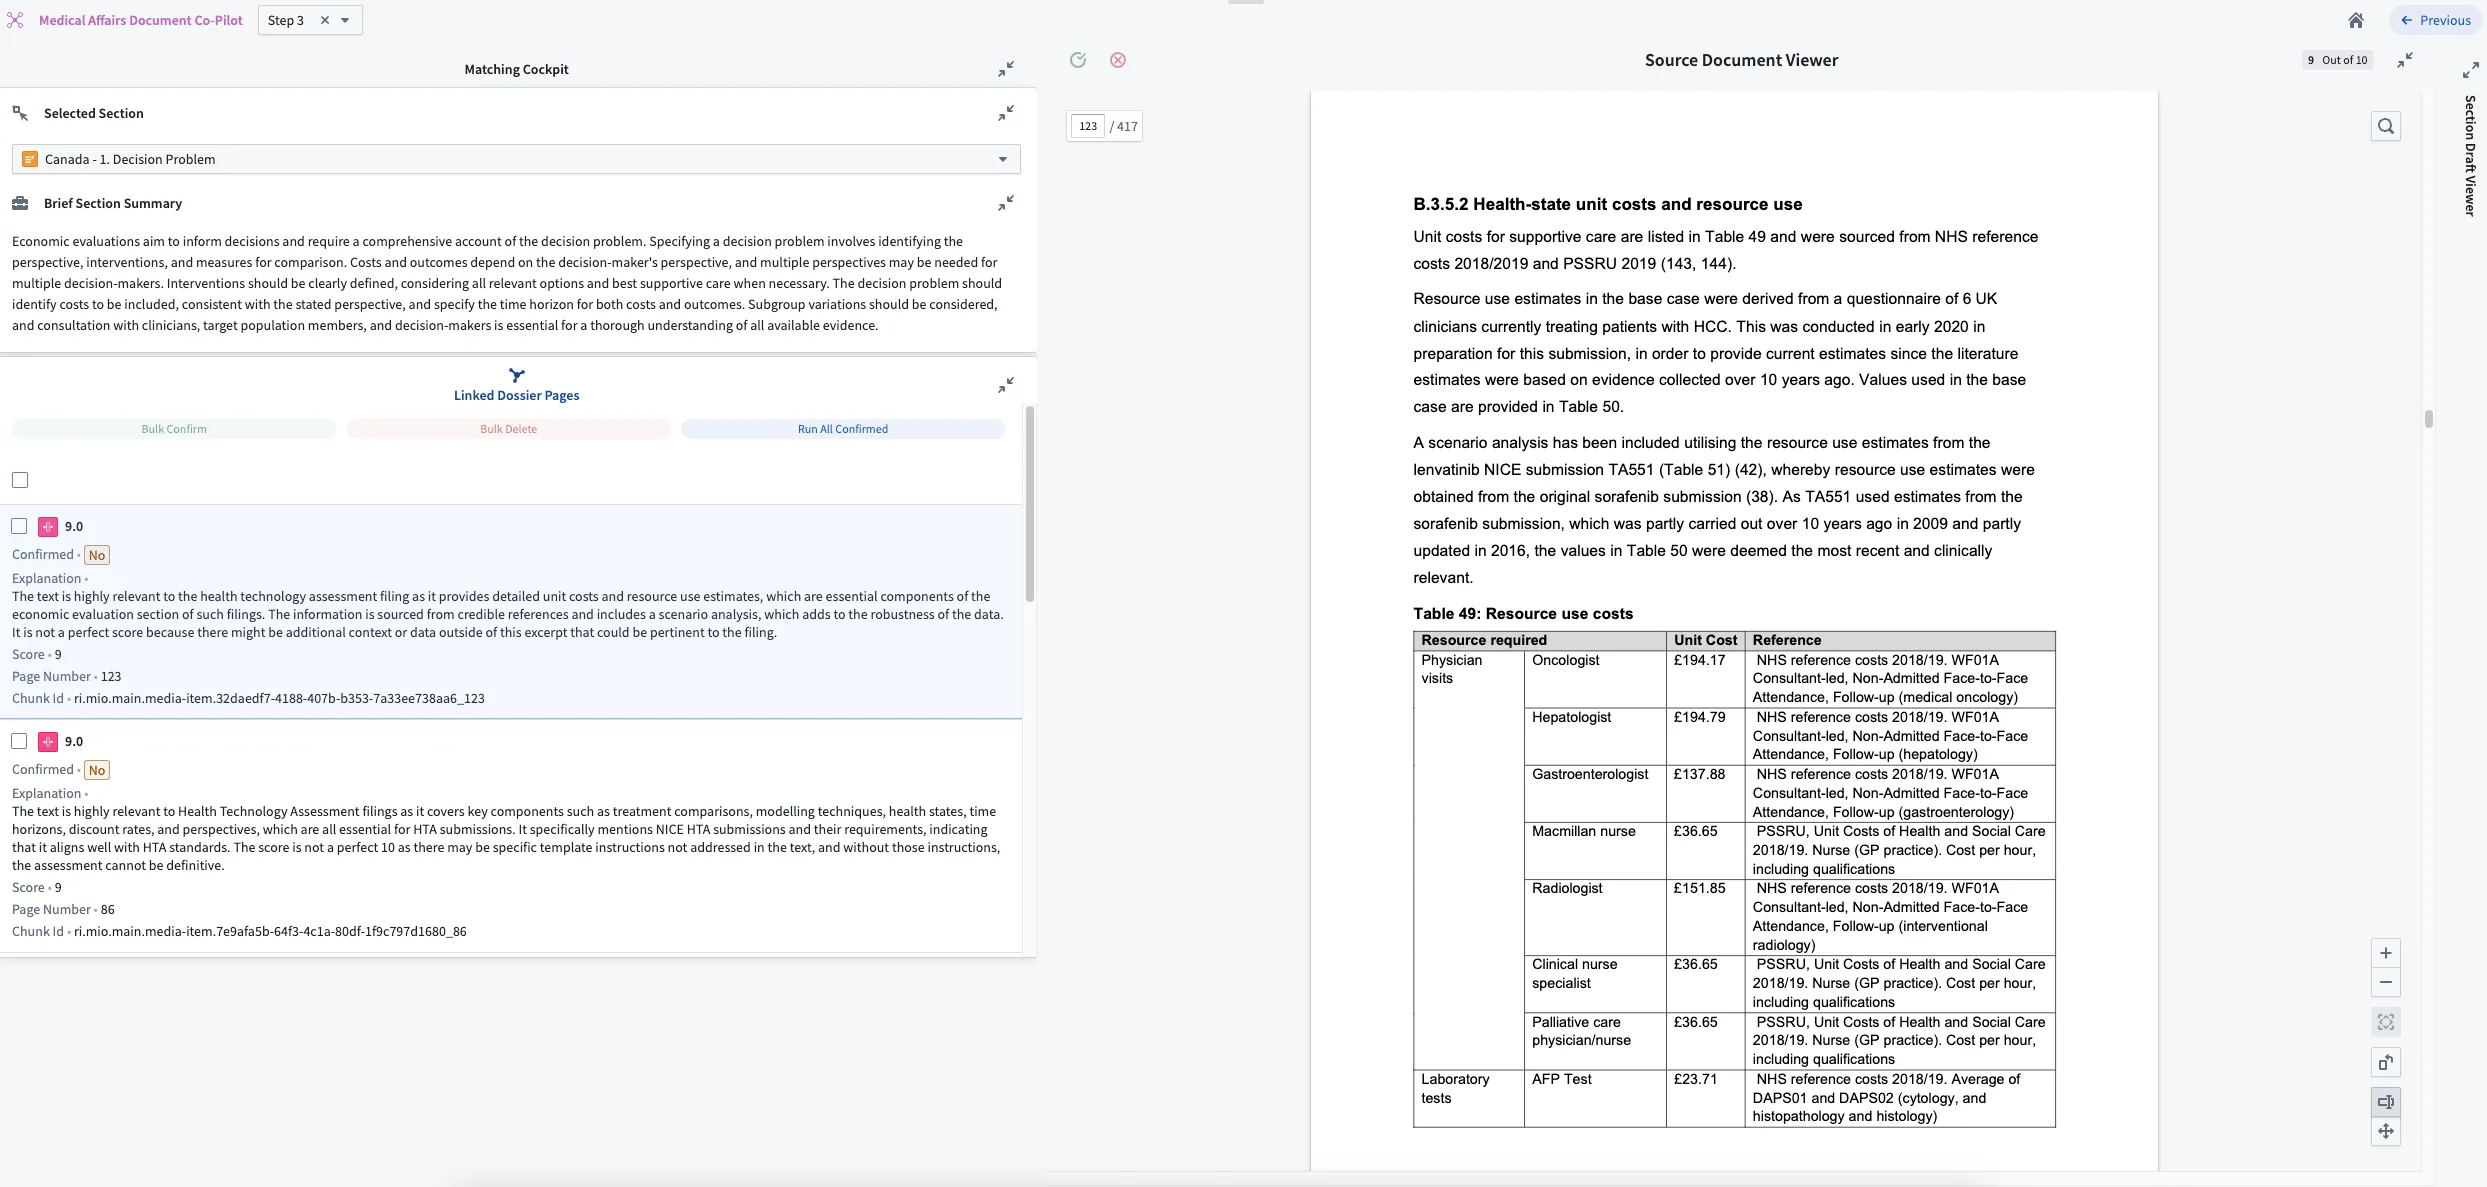This screenshot has height=1187, width=2487.
Task: Click the red reject circle-X icon
Action: click(1118, 60)
